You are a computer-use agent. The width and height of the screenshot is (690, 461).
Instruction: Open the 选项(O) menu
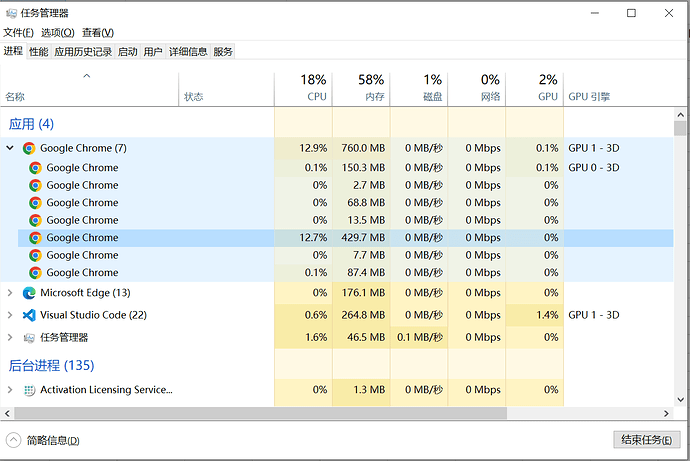(x=57, y=33)
